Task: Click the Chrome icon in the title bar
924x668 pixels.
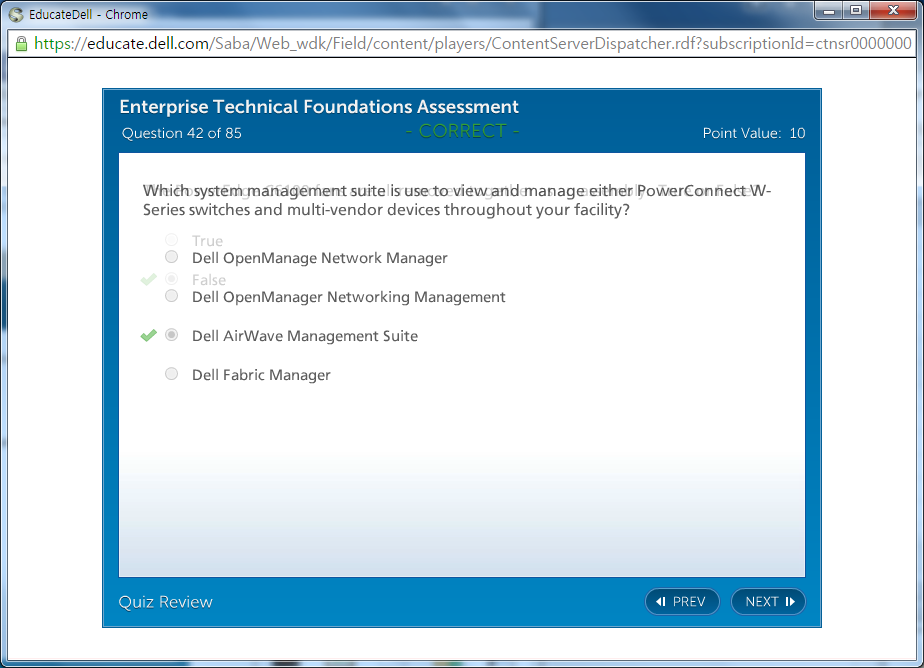Action: point(16,14)
